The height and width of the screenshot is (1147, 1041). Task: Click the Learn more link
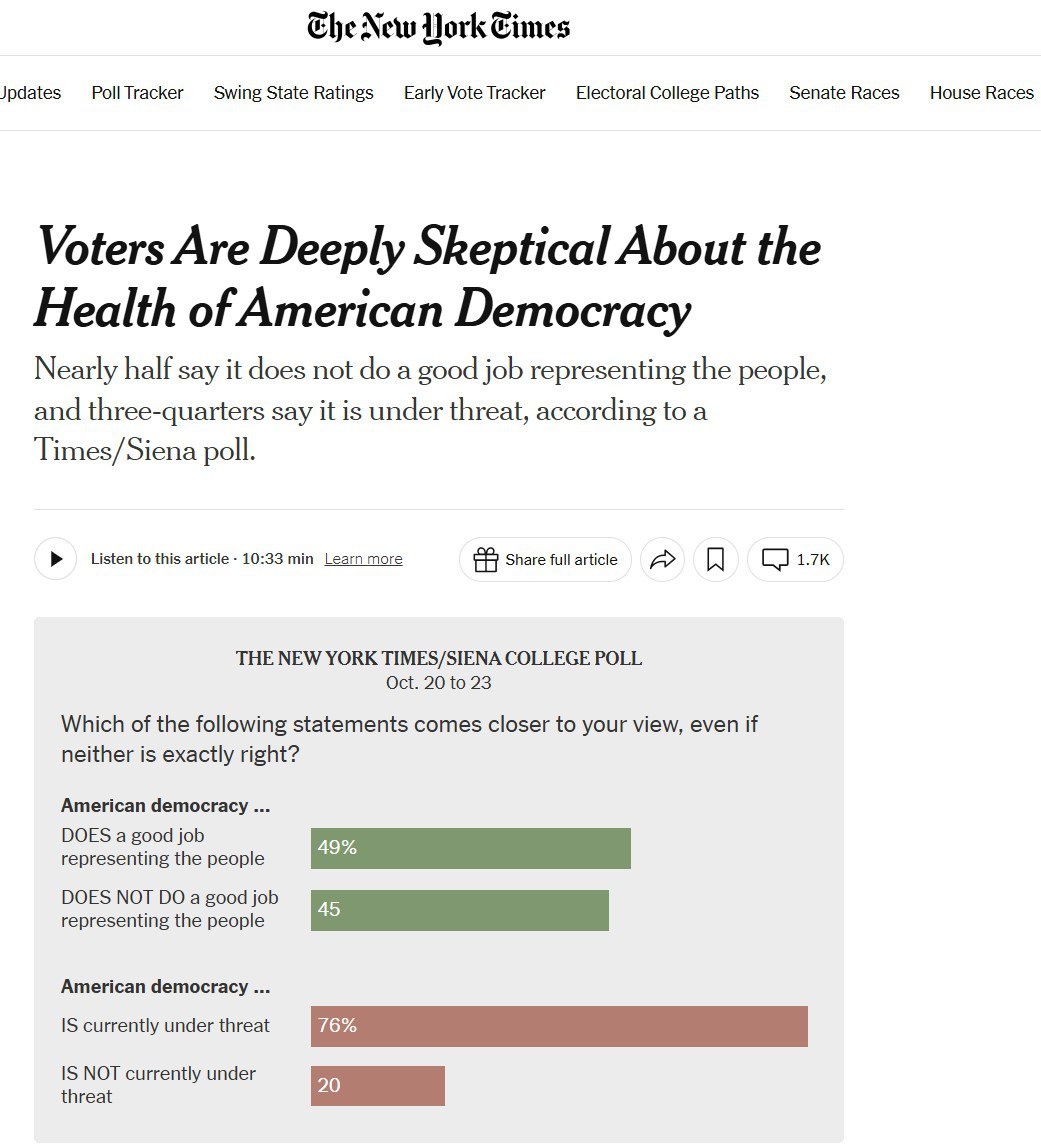tap(363, 559)
